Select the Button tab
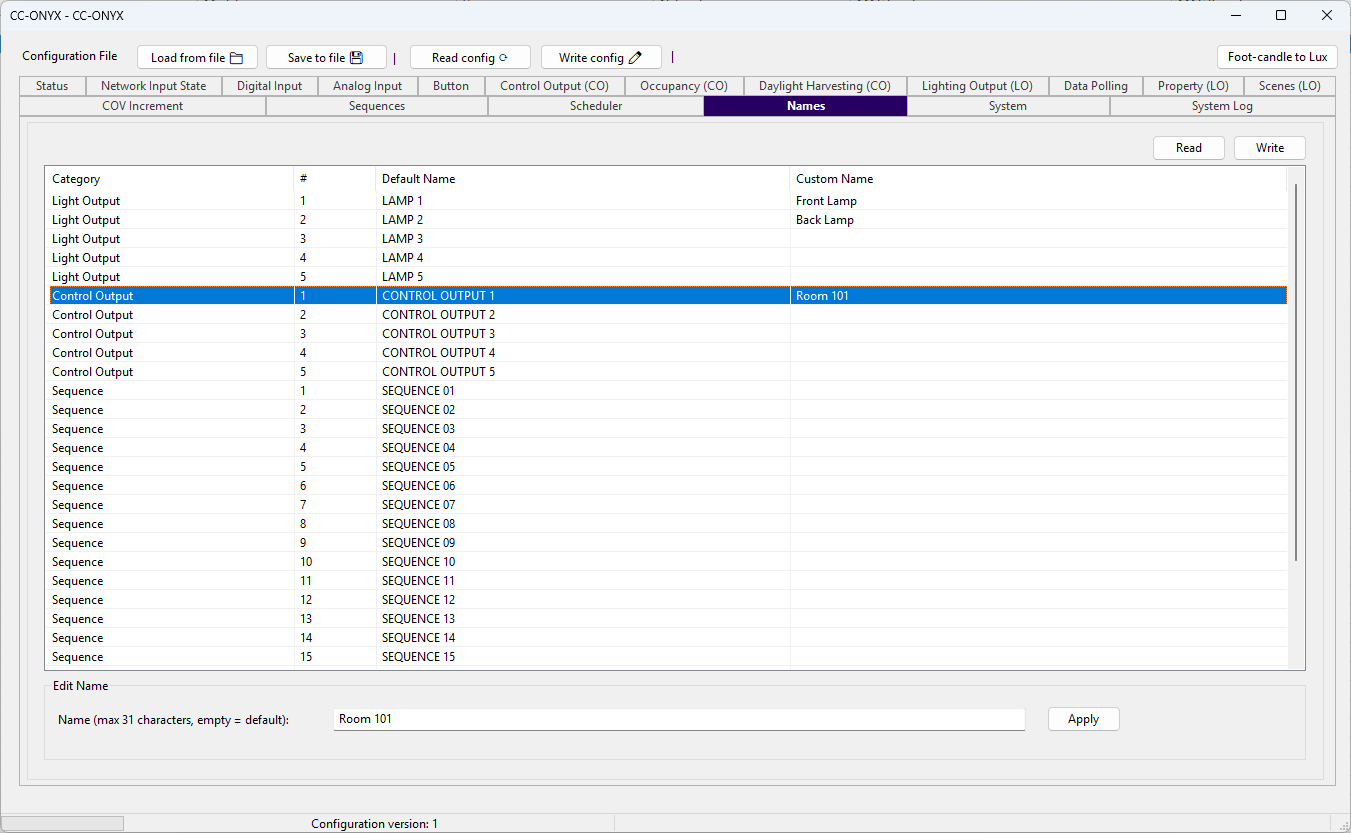The height and width of the screenshot is (833, 1351). coord(451,86)
